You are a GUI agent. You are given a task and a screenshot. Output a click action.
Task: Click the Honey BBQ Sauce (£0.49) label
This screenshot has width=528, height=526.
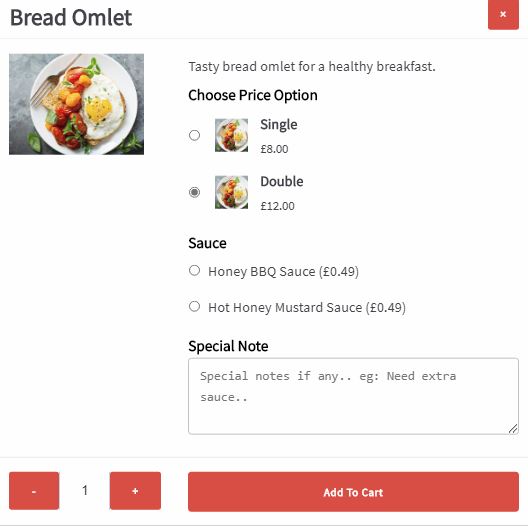284,271
